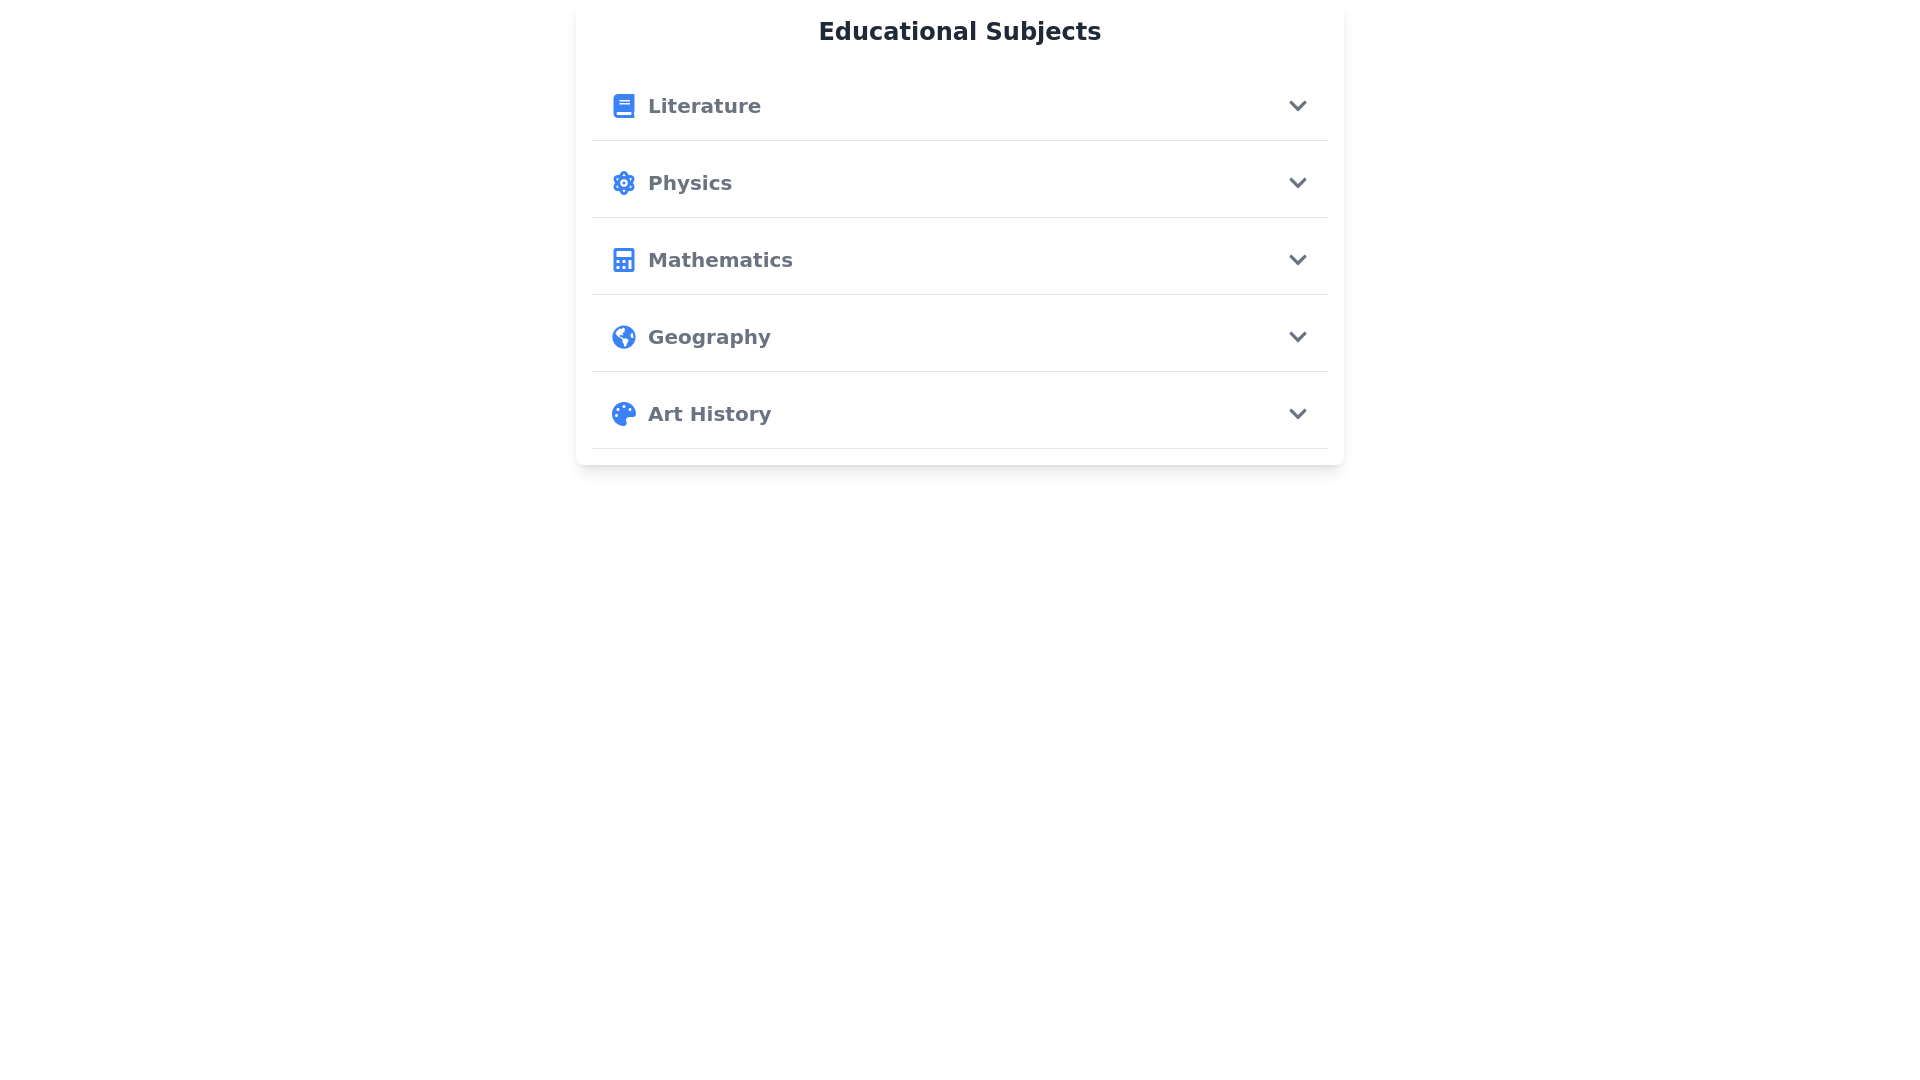Click the Mathematics subject title text

(x=719, y=260)
